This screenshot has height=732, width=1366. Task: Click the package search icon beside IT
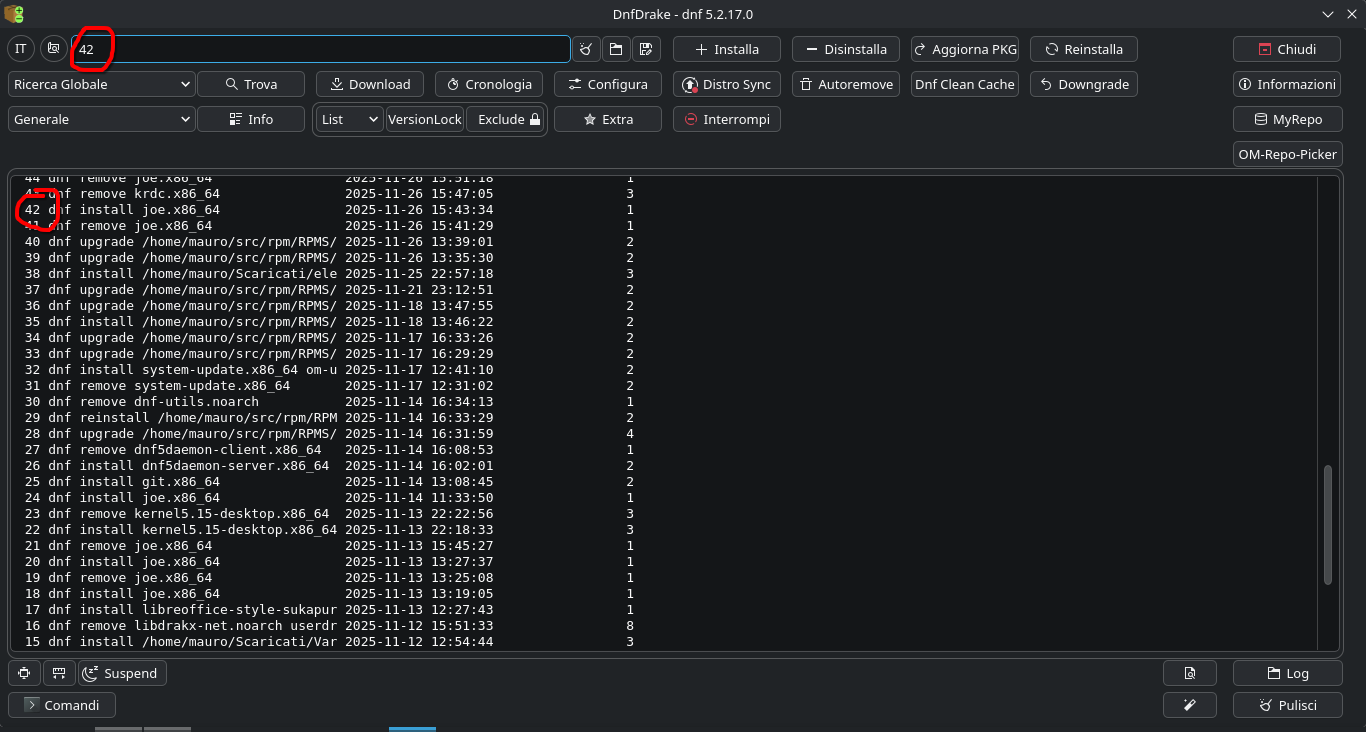coord(53,49)
